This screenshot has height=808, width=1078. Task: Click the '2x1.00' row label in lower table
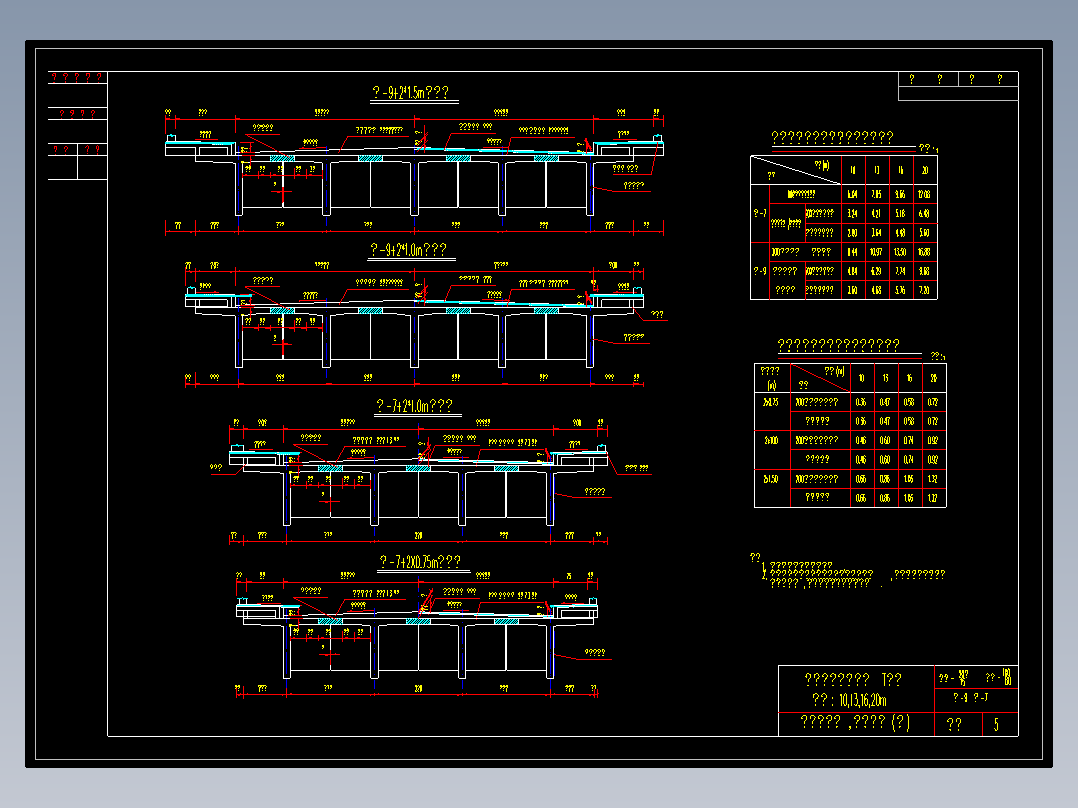[x=771, y=440]
